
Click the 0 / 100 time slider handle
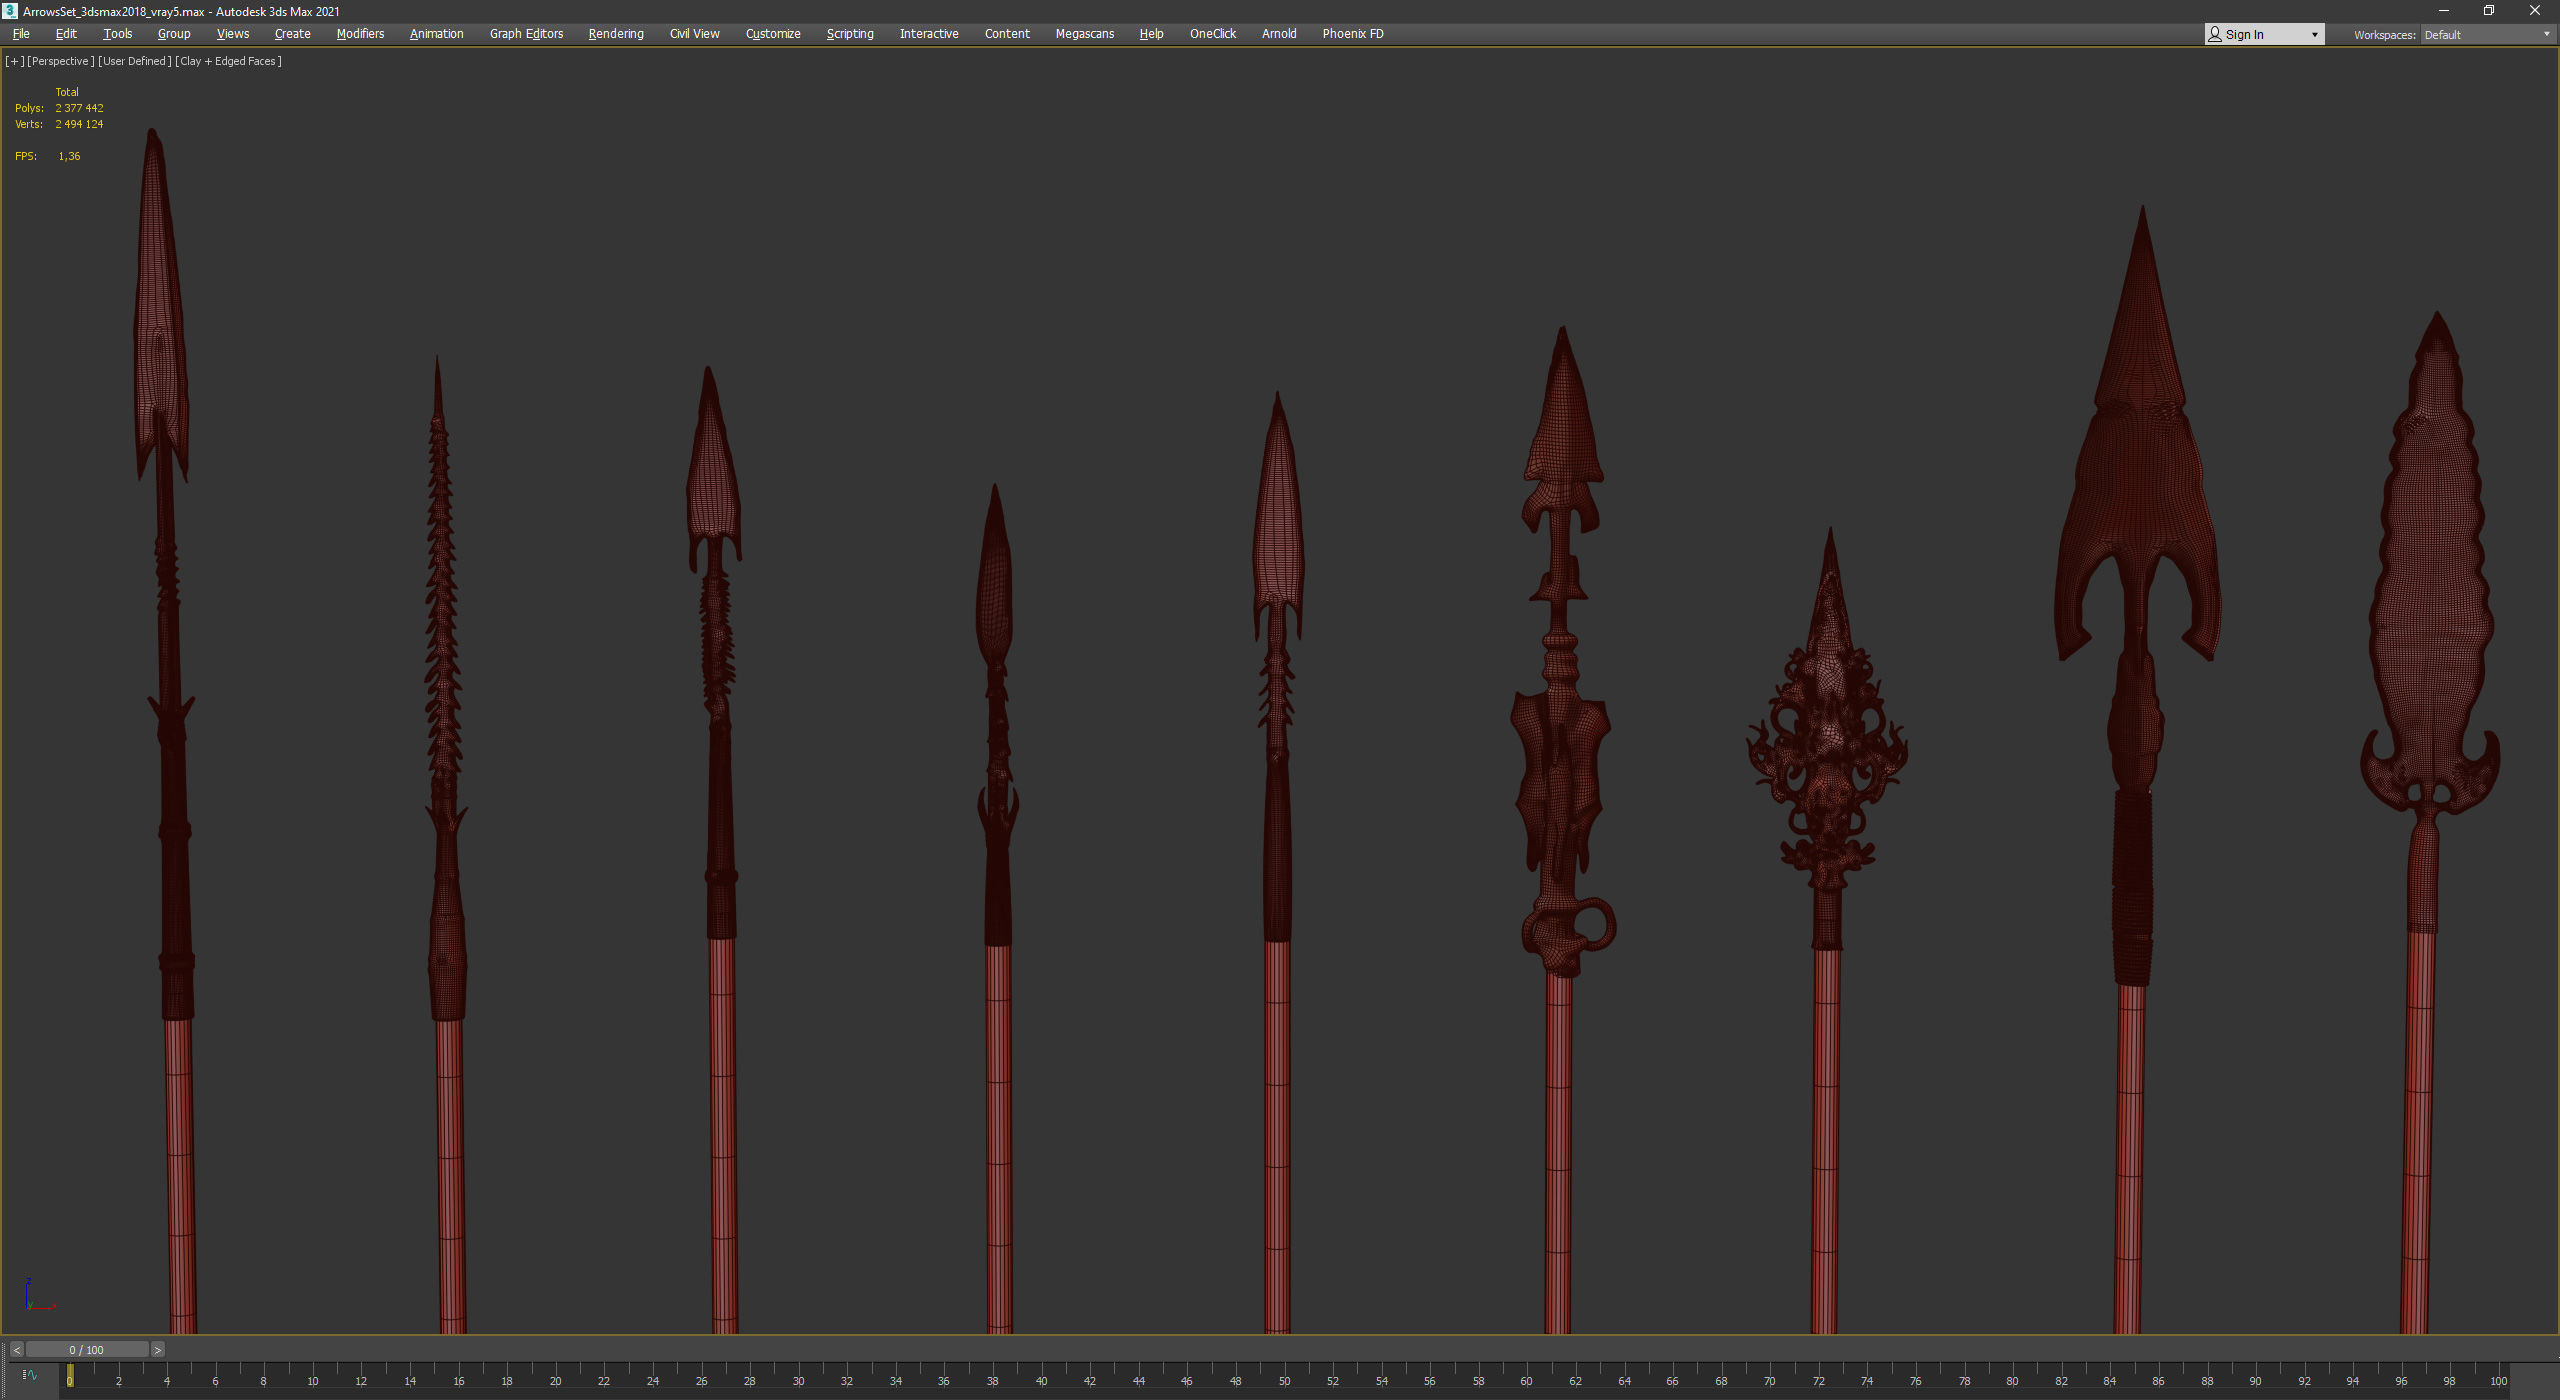[87, 1350]
